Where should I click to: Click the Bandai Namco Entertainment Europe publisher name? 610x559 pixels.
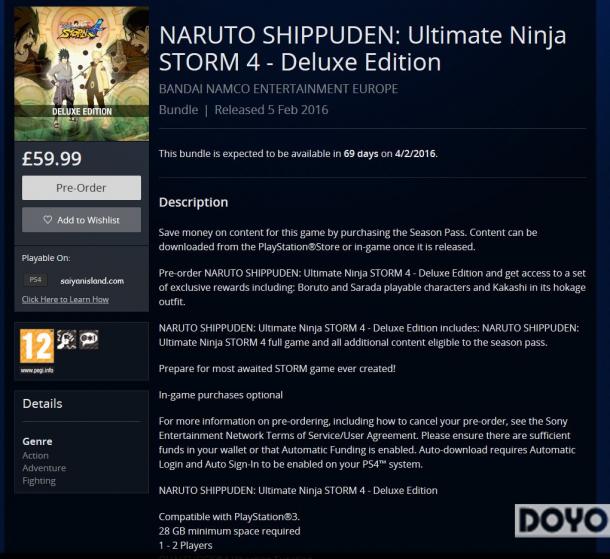tap(279, 89)
